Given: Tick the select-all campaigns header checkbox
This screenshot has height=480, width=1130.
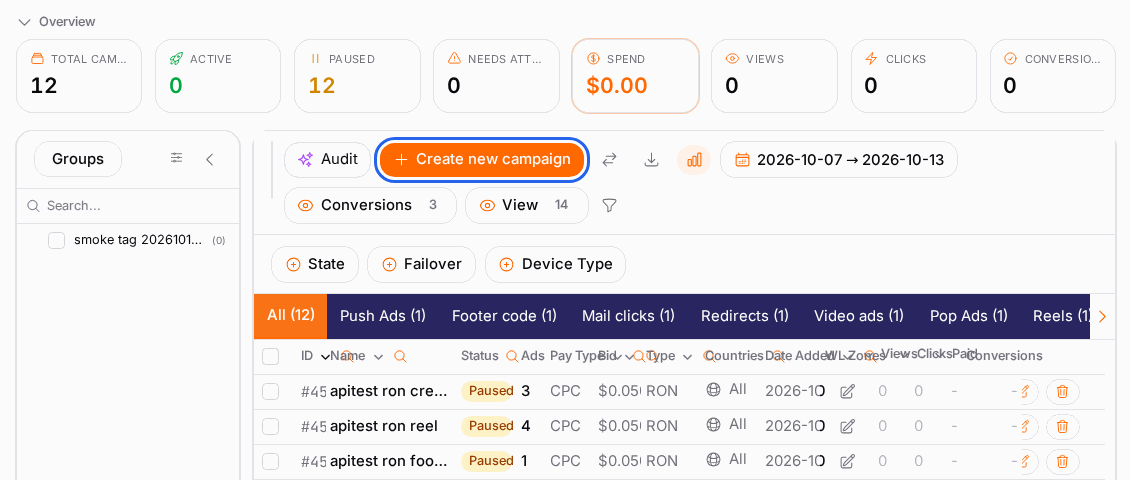Looking at the screenshot, I should [270, 356].
